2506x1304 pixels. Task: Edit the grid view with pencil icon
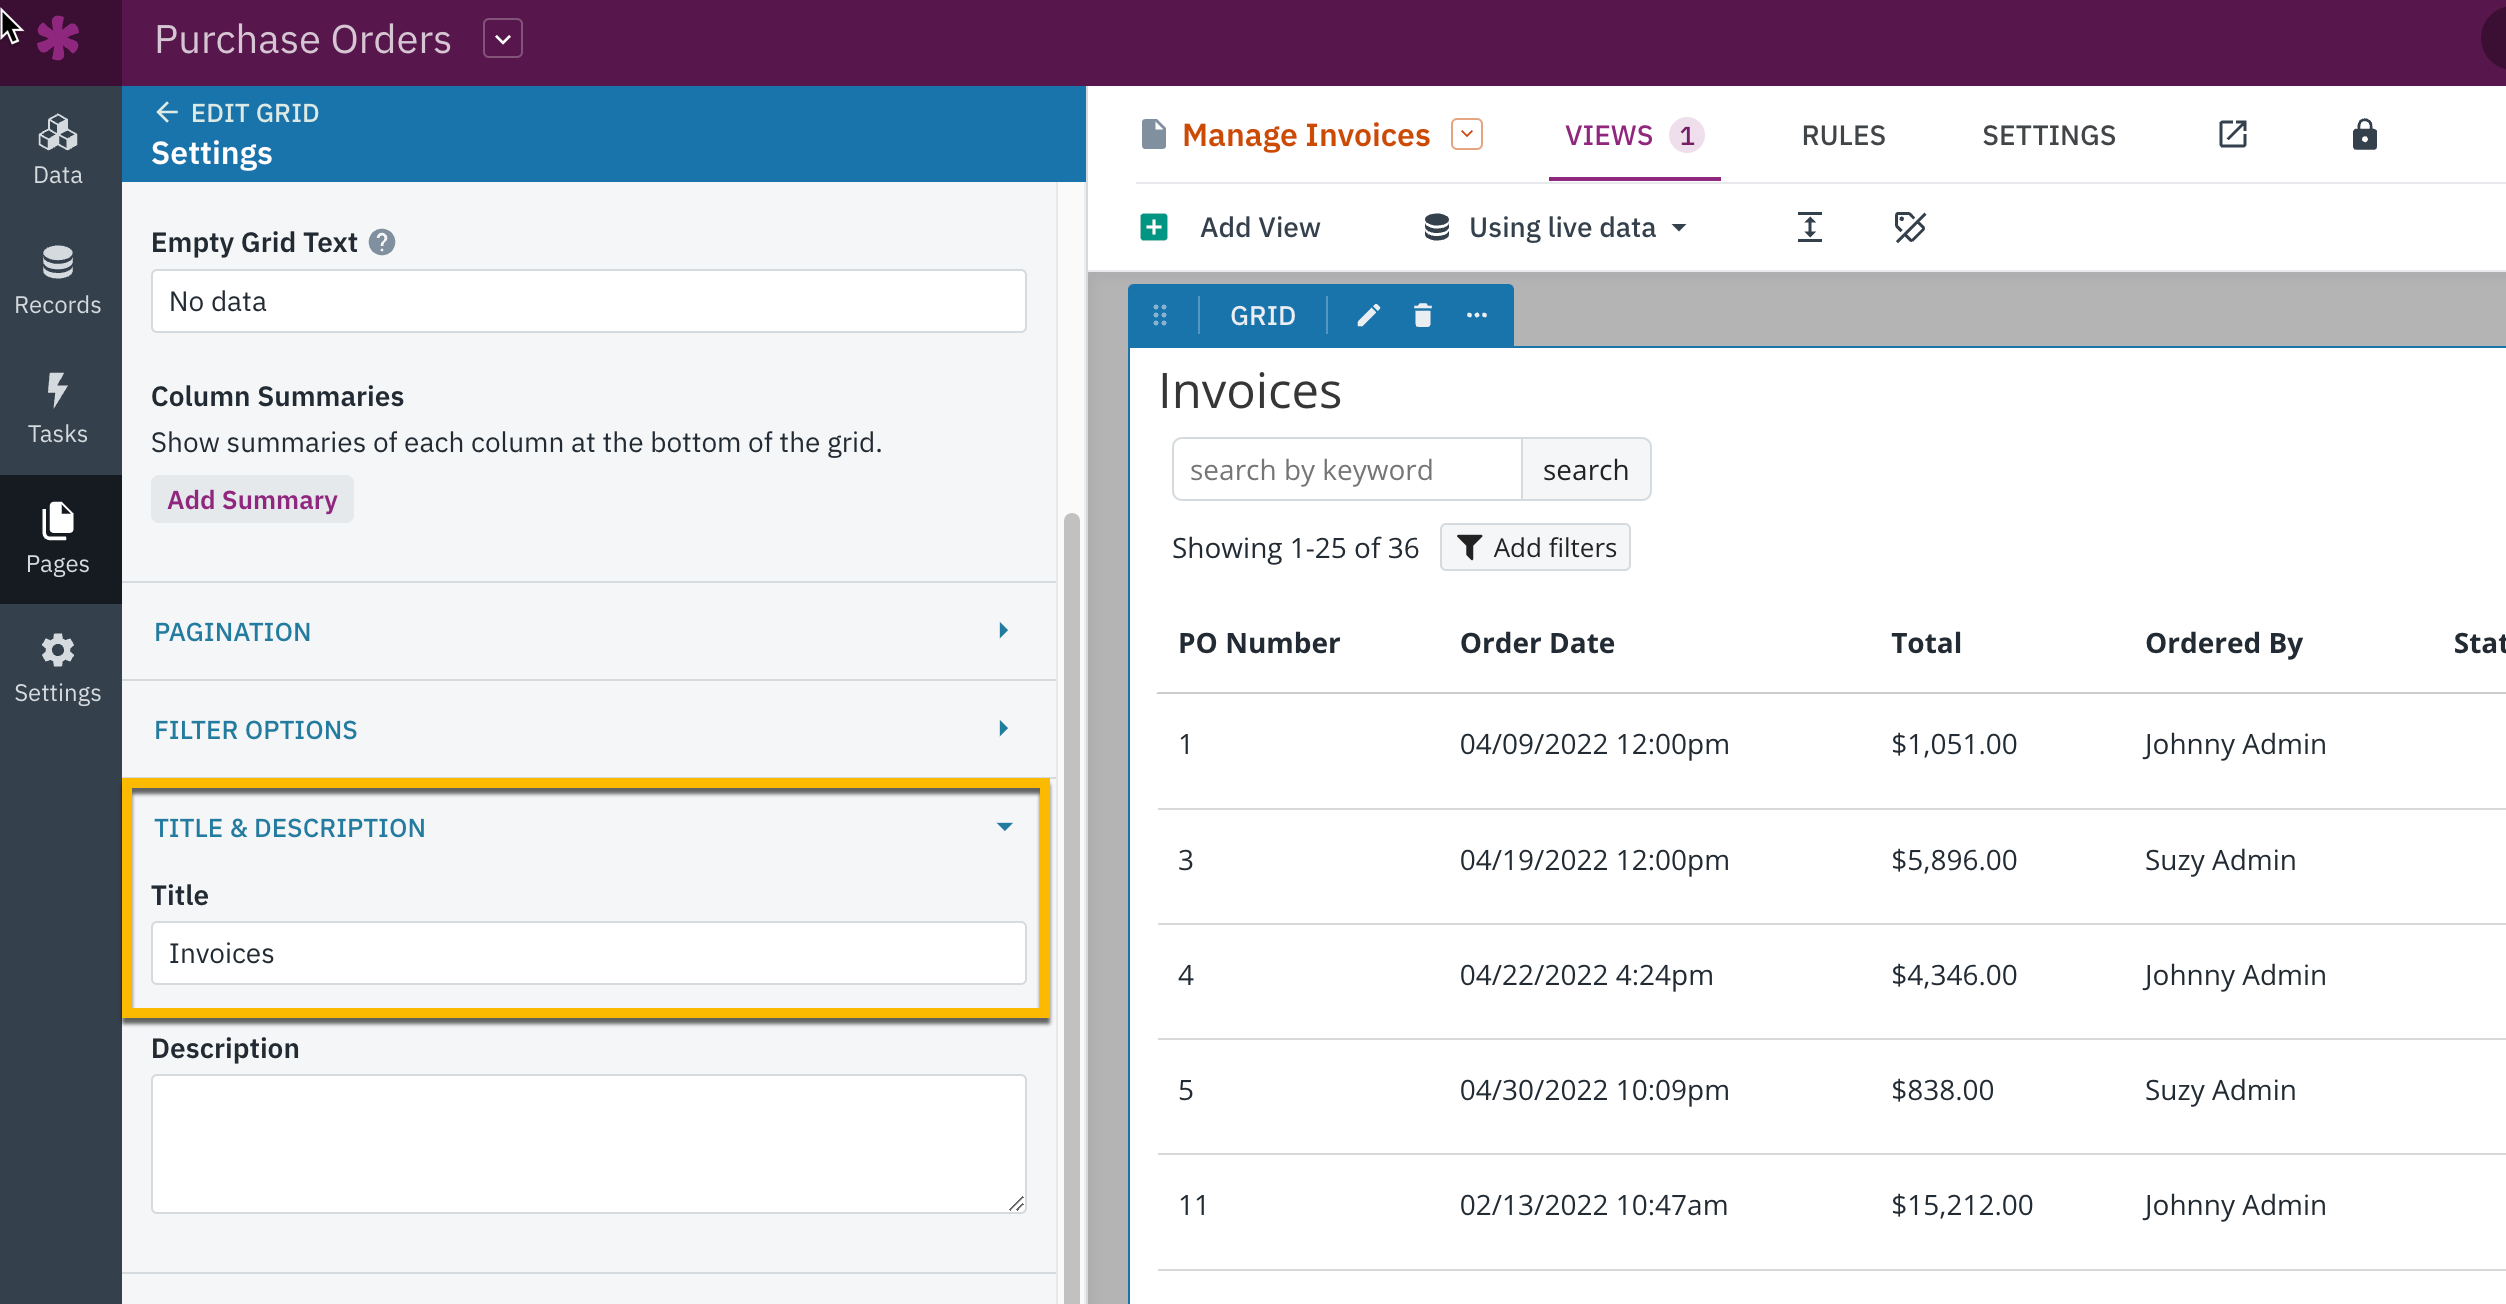pos(1369,316)
